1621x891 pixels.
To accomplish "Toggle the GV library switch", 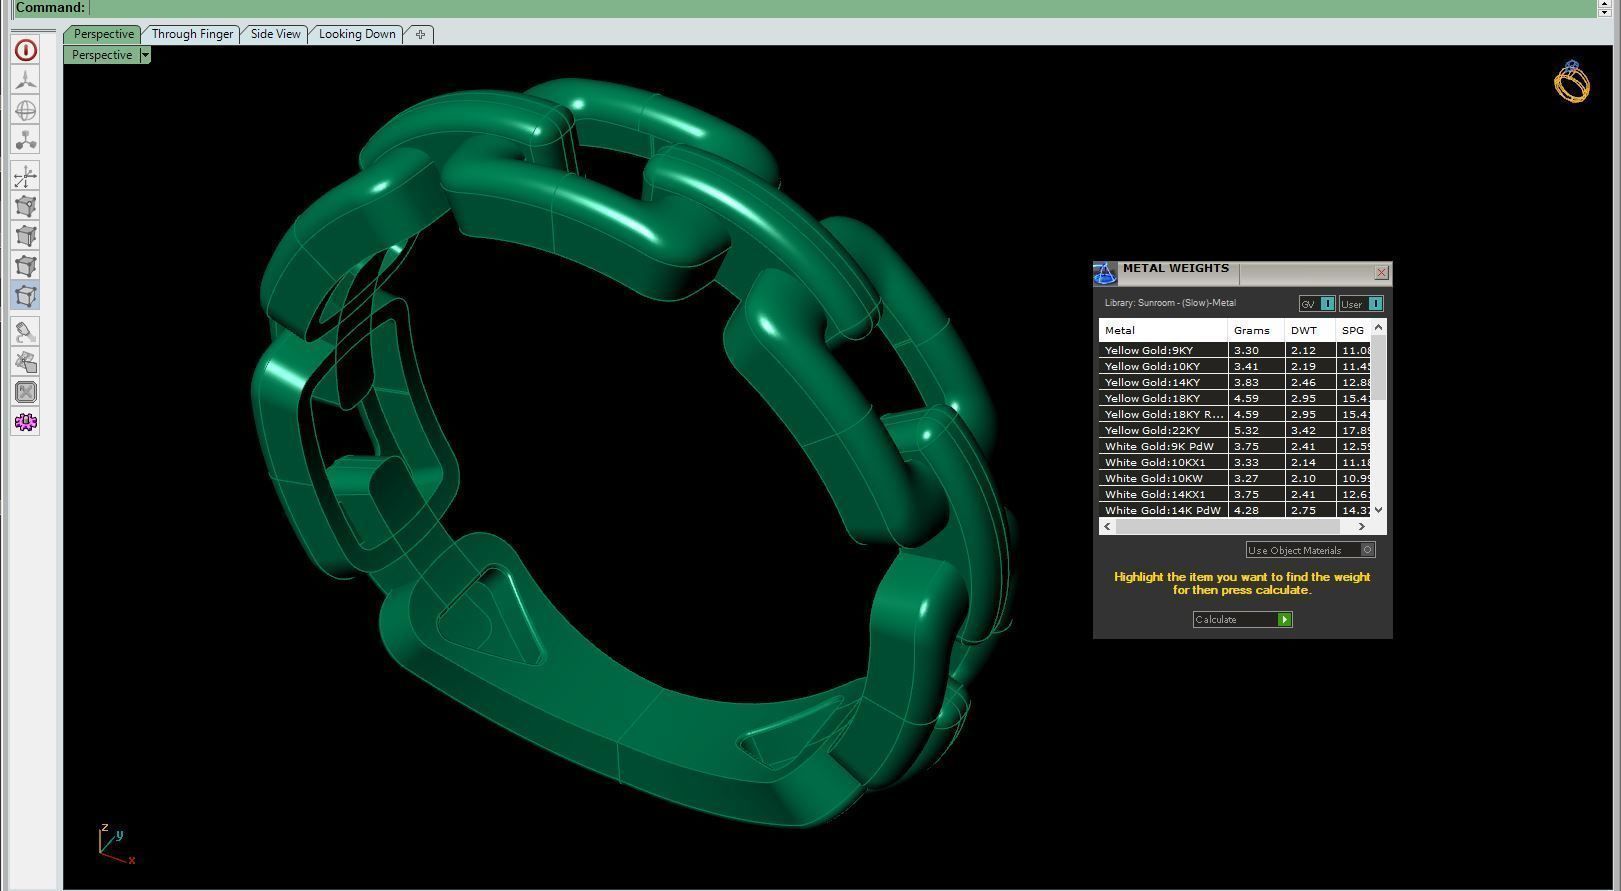I will coord(1317,304).
